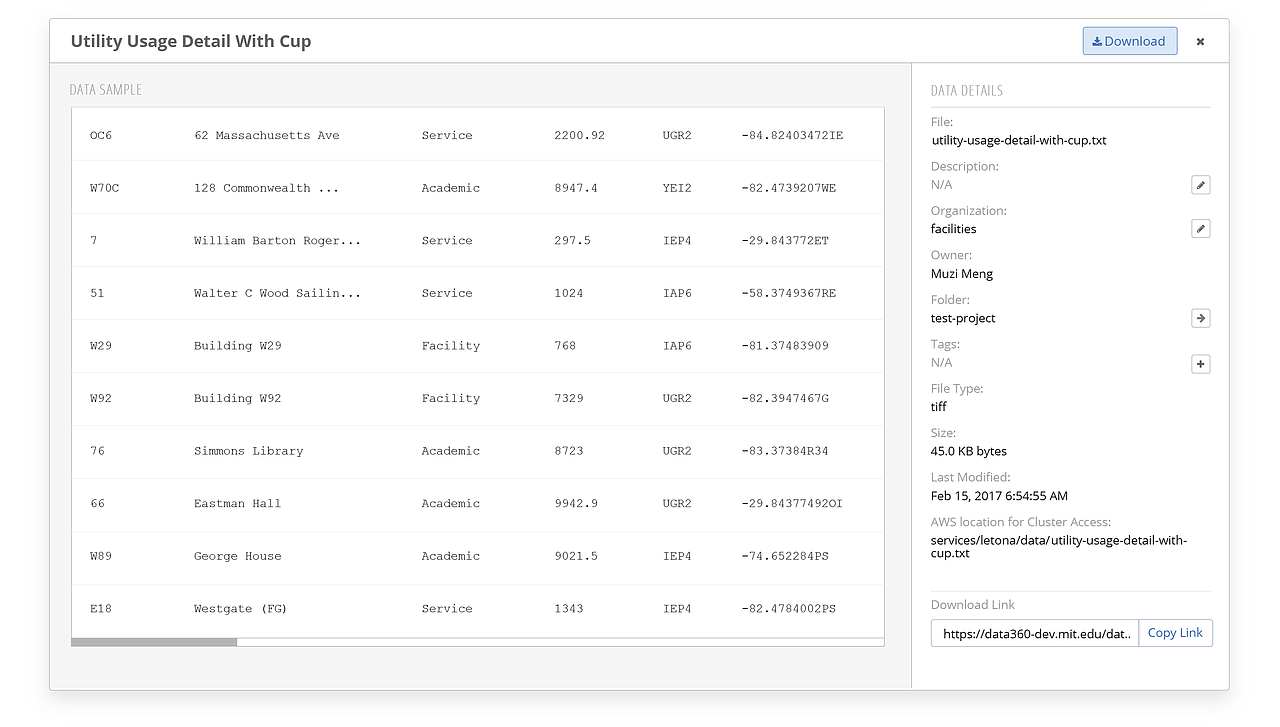
Task: Click 'Westgate (FG)' cell
Action: pos(240,609)
